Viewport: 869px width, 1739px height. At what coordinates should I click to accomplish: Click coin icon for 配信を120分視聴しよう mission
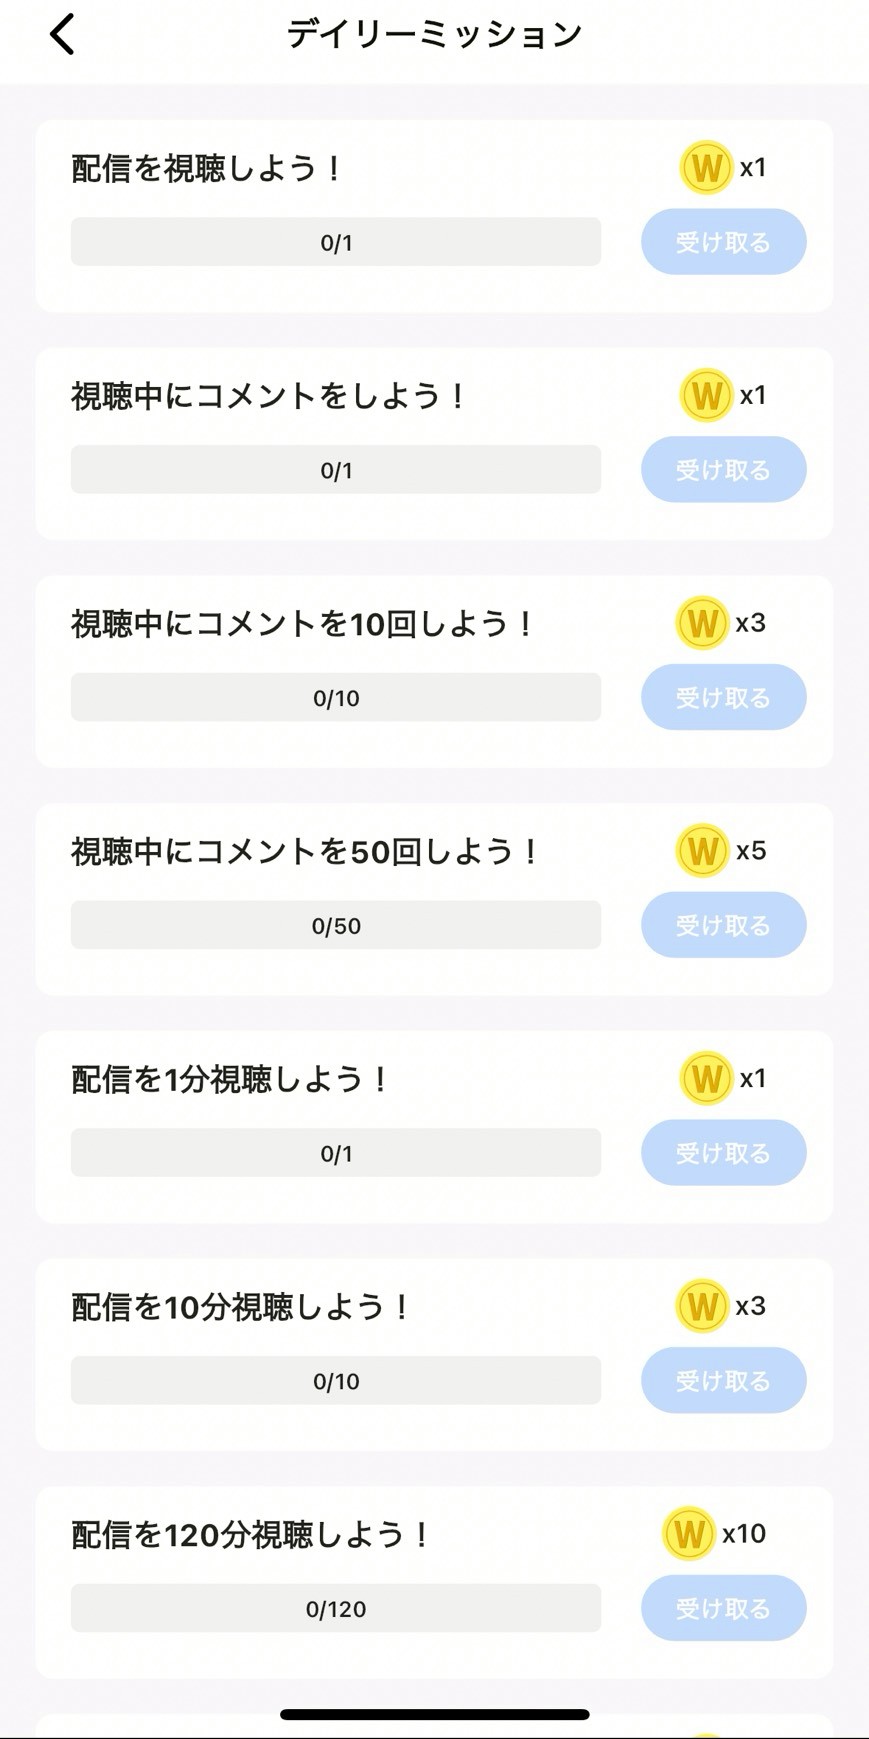[x=689, y=1533]
